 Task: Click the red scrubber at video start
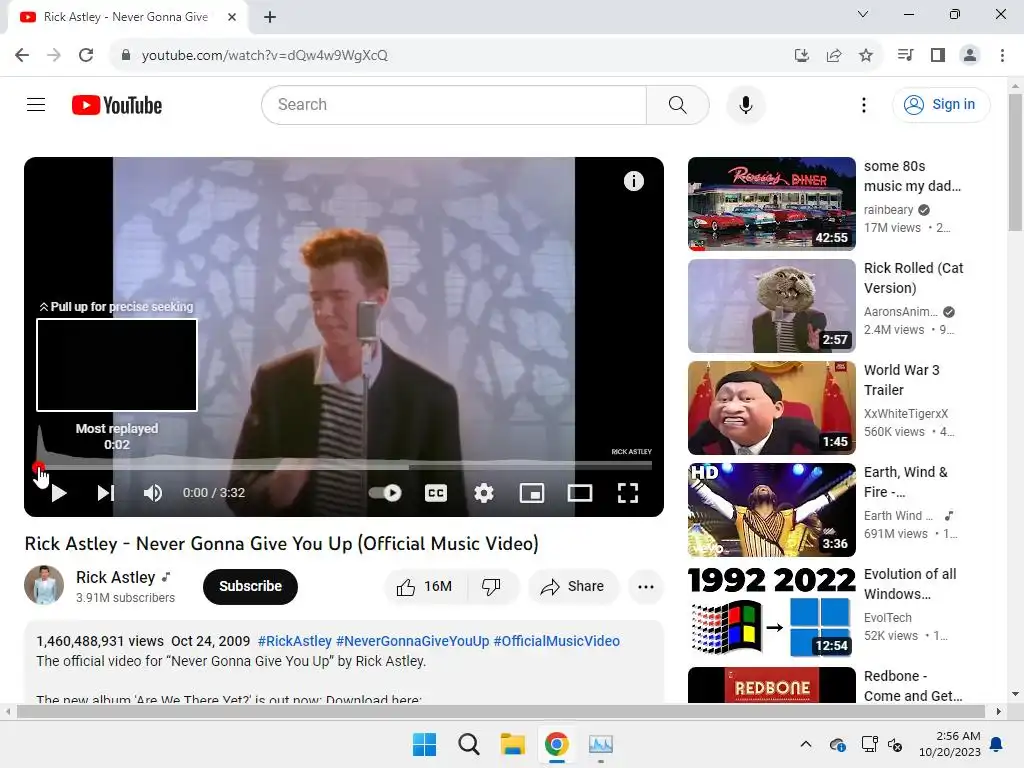coord(38,467)
